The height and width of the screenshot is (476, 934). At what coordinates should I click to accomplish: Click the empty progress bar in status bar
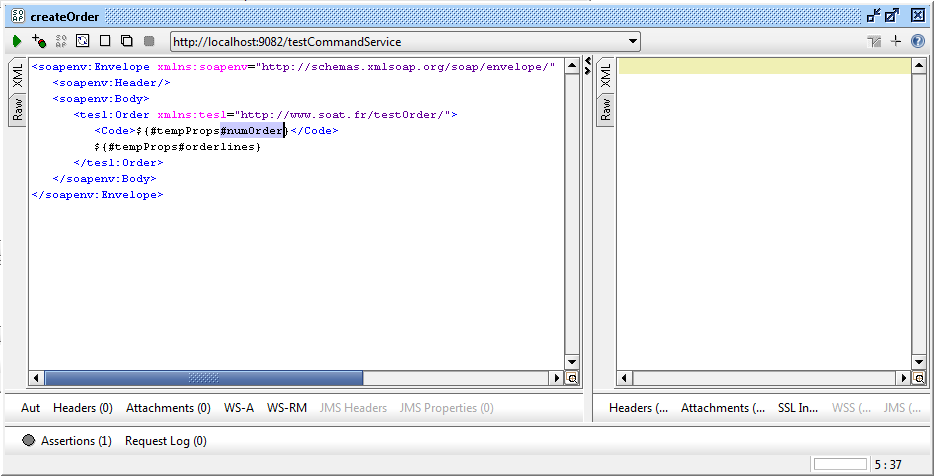pyautogui.click(x=840, y=464)
